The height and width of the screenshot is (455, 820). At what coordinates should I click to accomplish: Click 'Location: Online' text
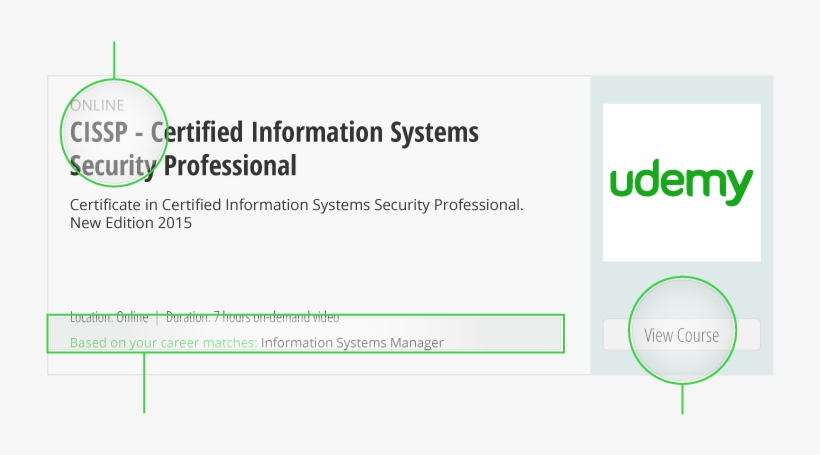(x=109, y=317)
